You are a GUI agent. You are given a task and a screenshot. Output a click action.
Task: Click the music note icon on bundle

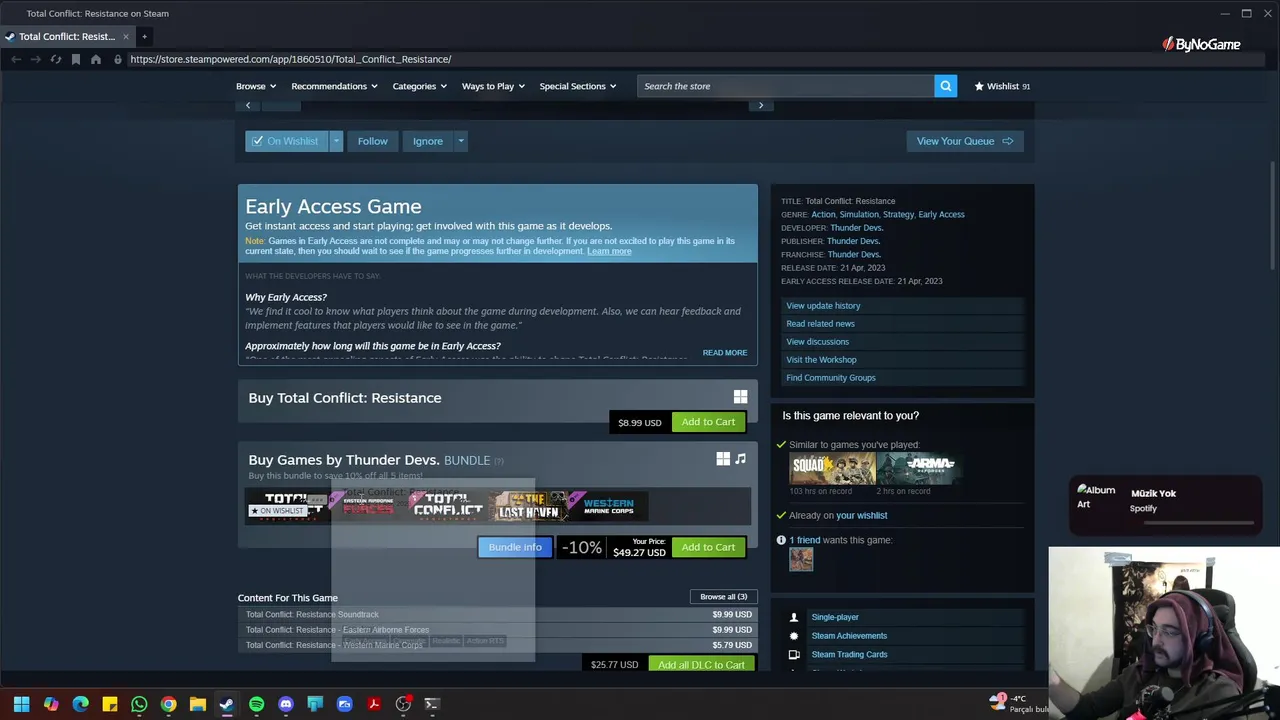[740, 459]
